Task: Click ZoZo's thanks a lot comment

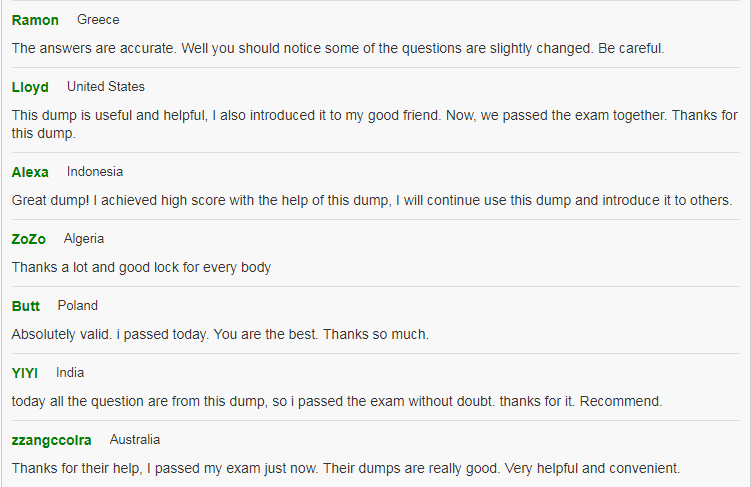Action: (141, 267)
